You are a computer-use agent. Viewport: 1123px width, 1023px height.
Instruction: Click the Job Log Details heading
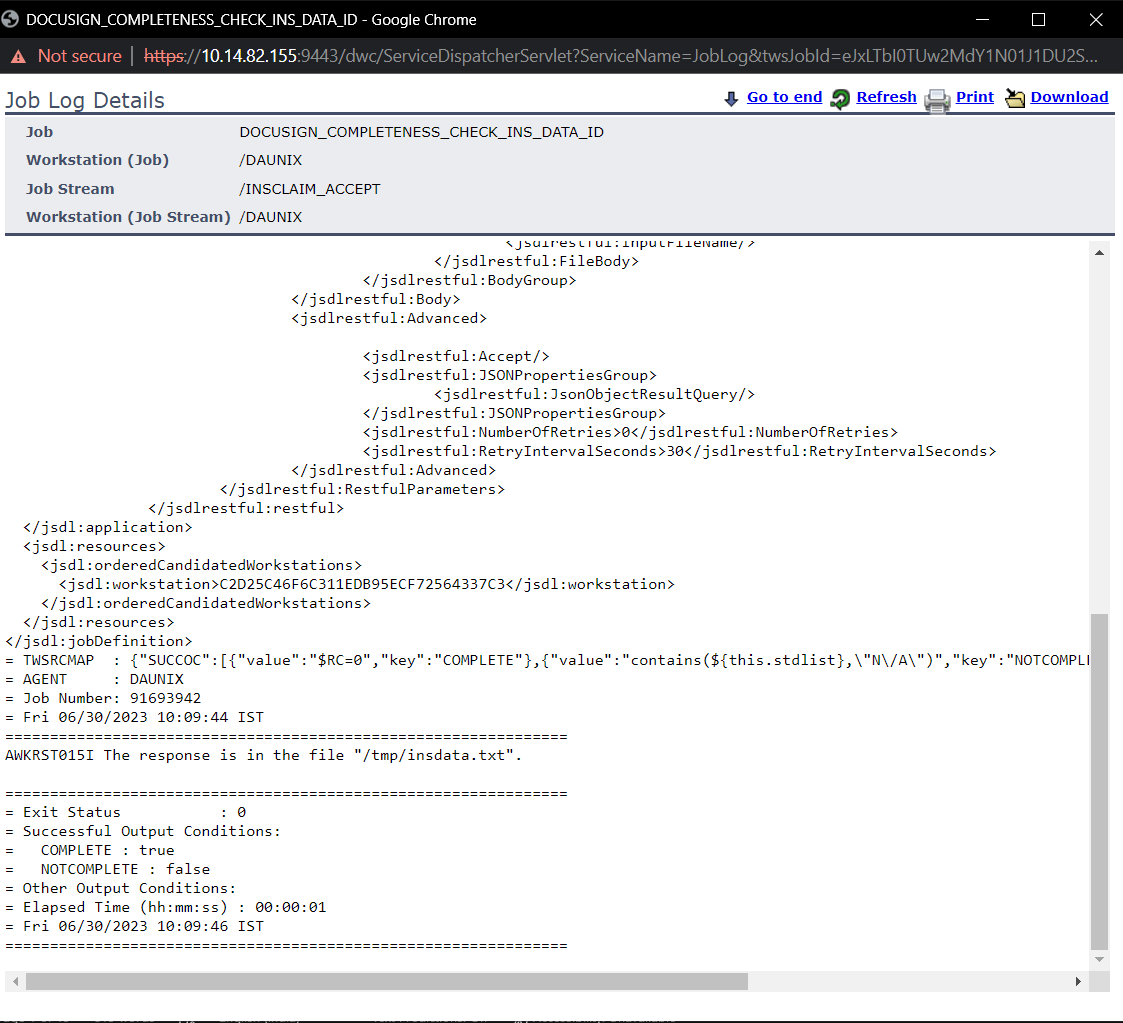click(x=85, y=100)
